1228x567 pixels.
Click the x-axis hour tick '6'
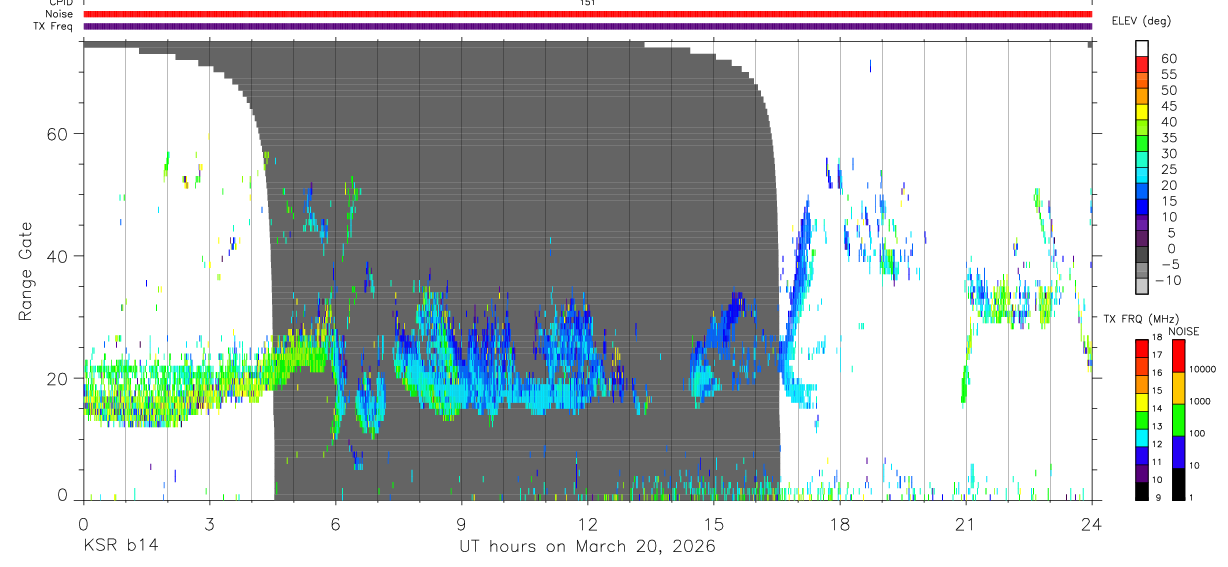click(336, 524)
